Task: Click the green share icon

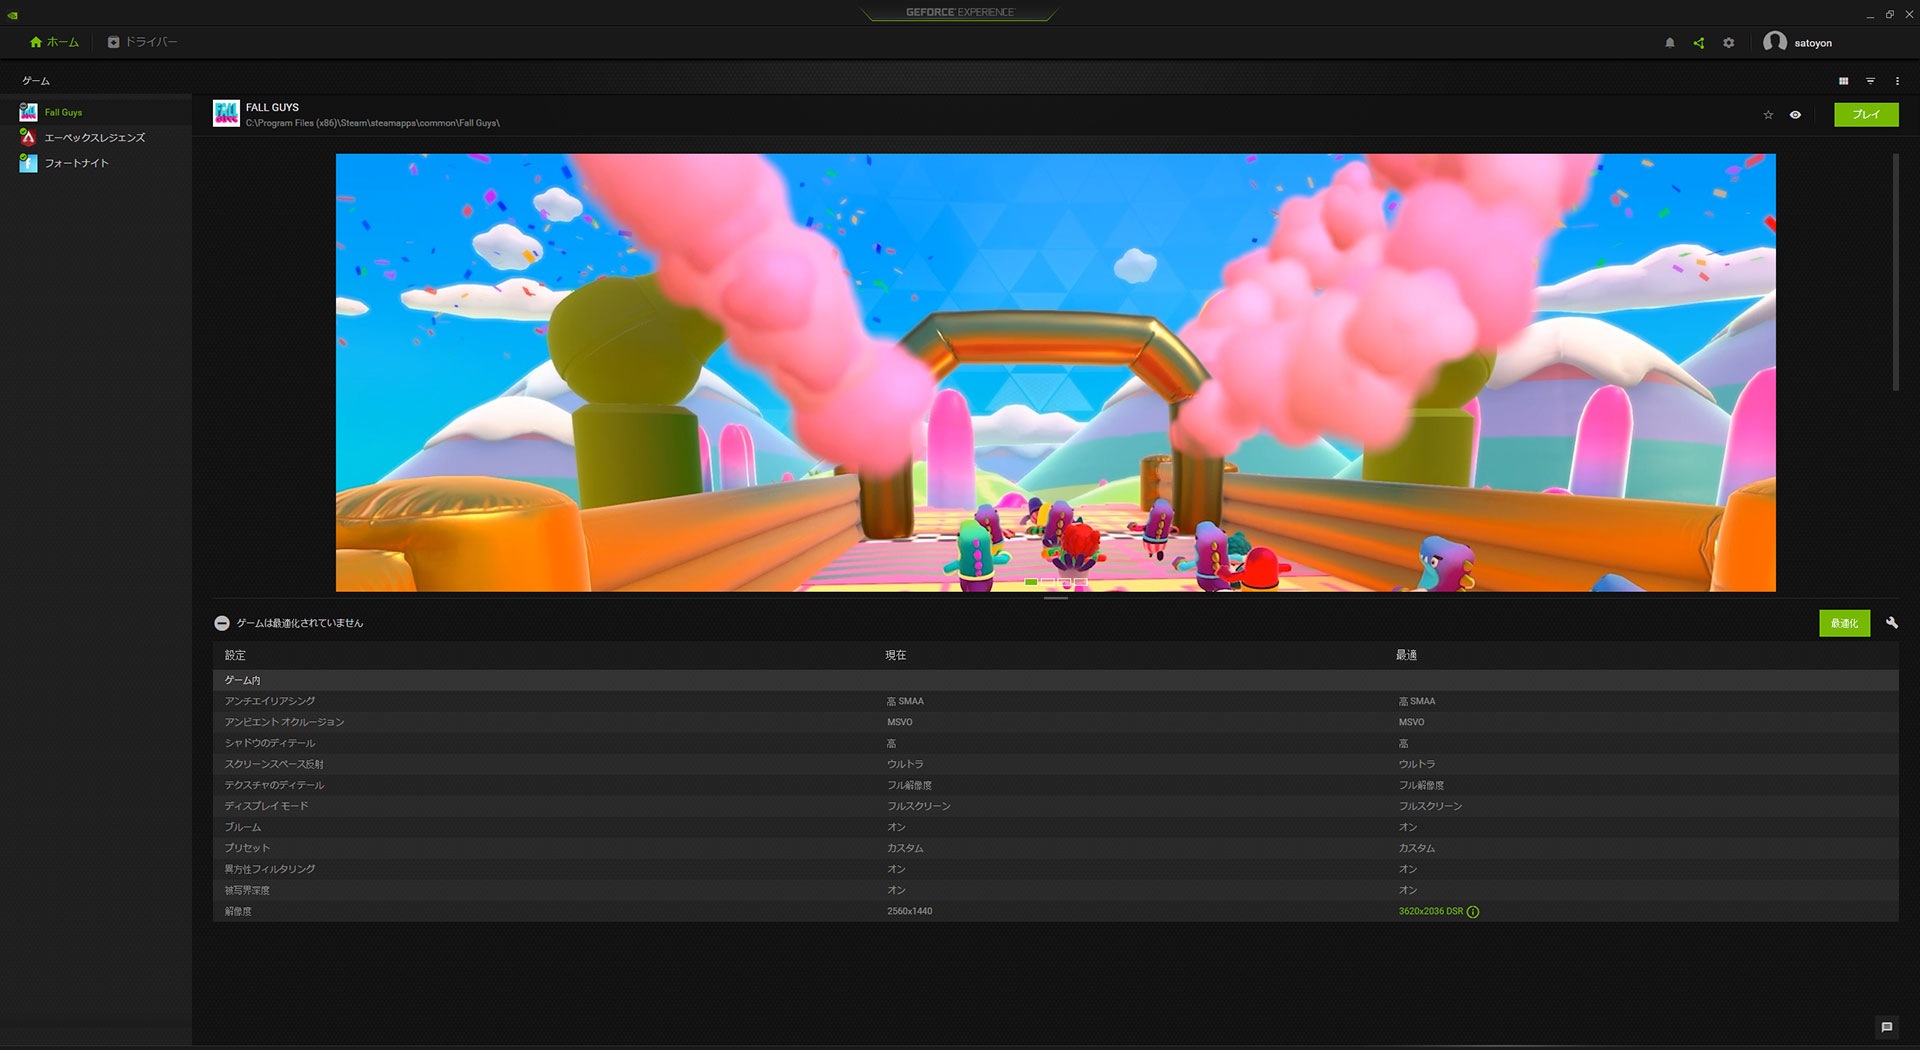Action: 1698,43
